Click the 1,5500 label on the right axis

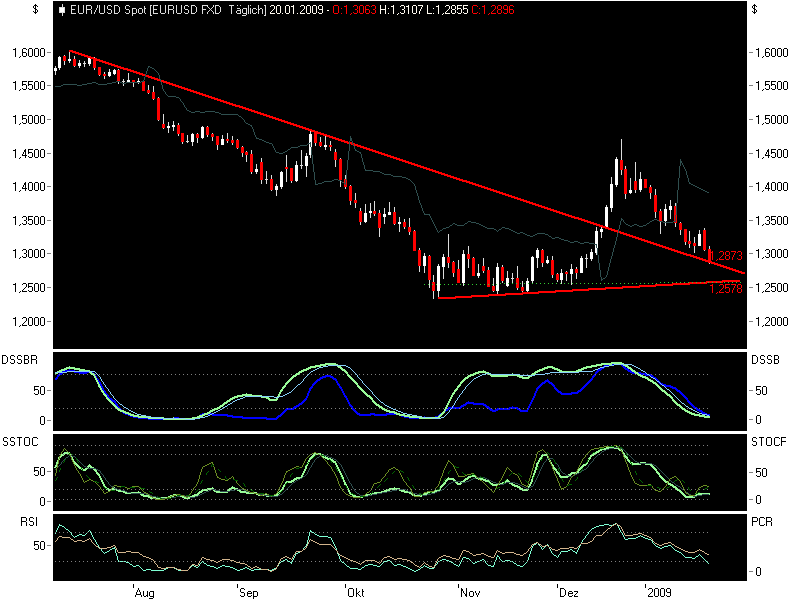pos(772,86)
